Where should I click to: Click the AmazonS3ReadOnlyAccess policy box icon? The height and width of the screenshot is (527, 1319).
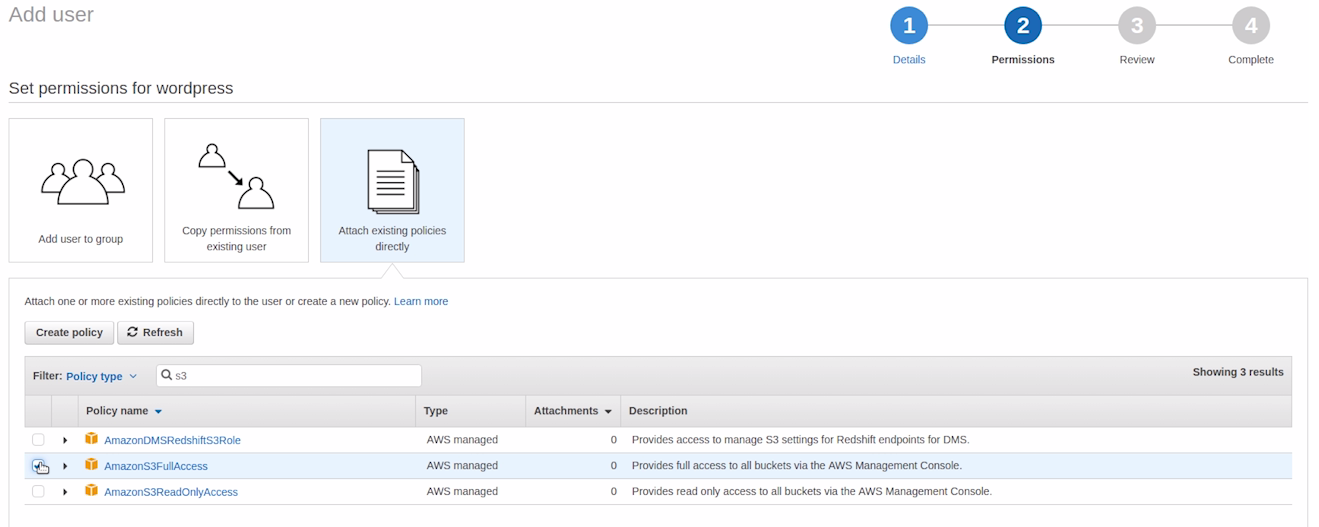tap(91, 491)
